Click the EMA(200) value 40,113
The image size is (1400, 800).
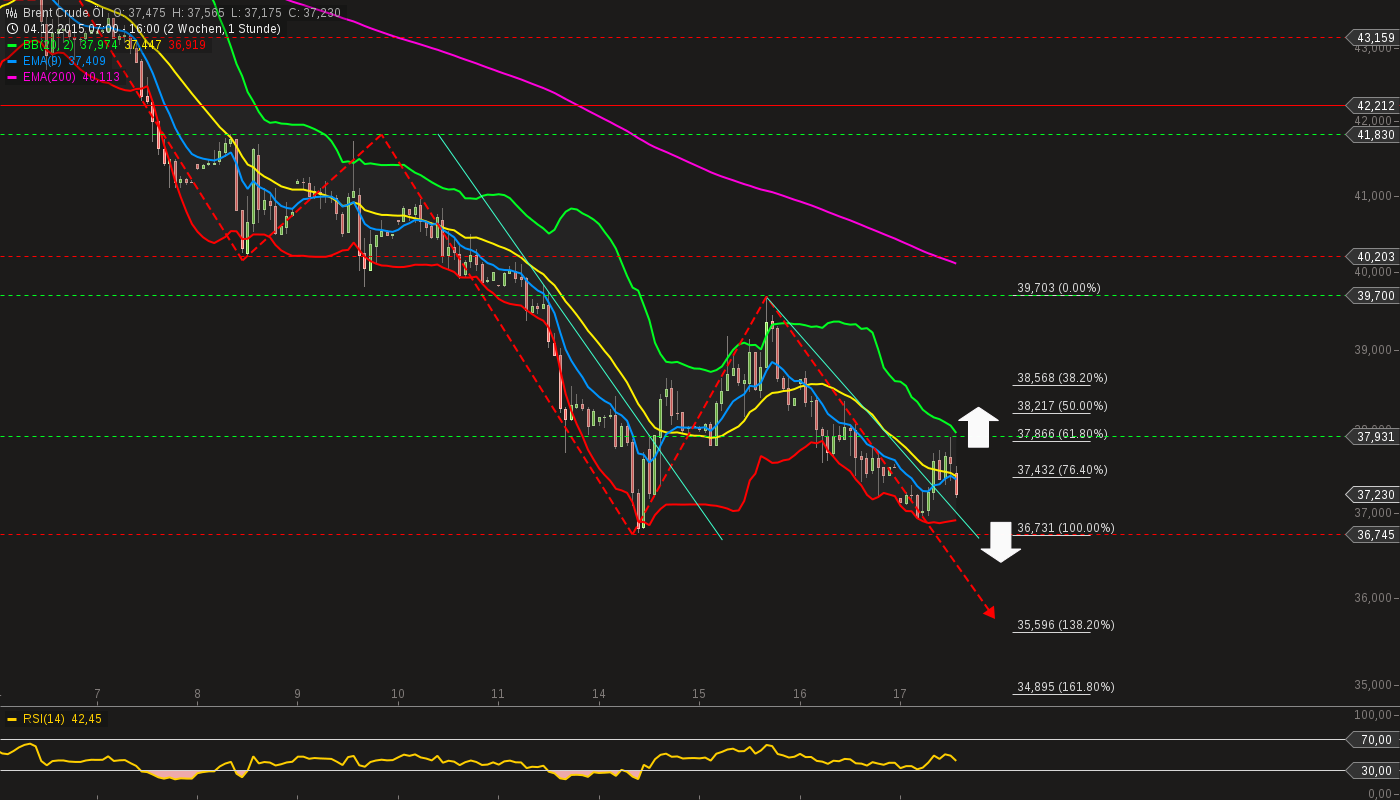coord(101,77)
